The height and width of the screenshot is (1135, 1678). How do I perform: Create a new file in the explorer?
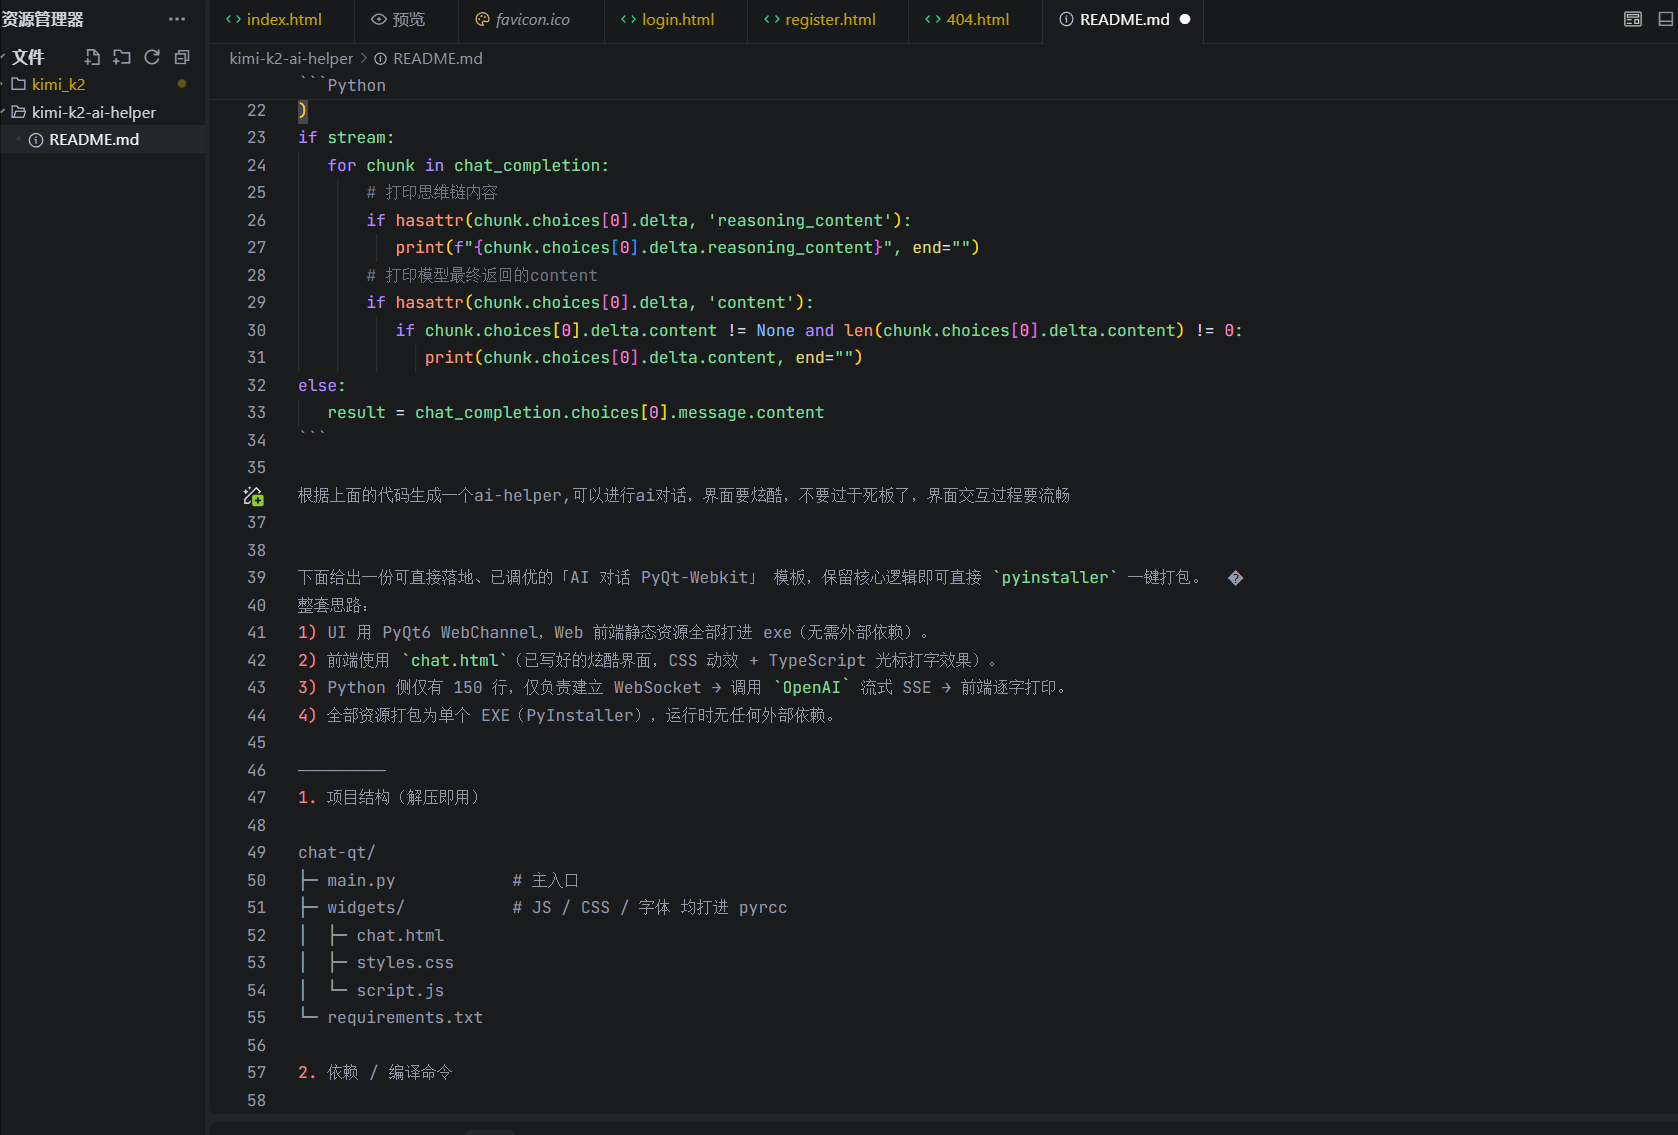tap(92, 57)
